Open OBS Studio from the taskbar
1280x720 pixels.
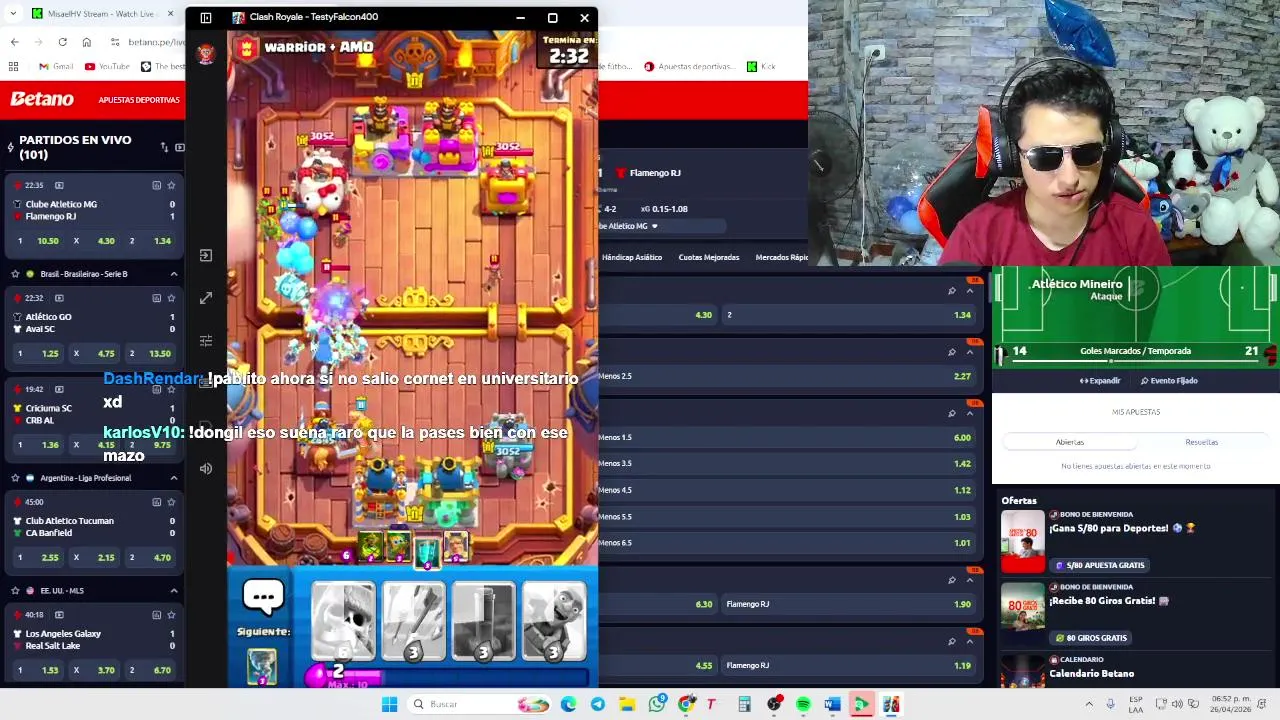[x=774, y=705]
